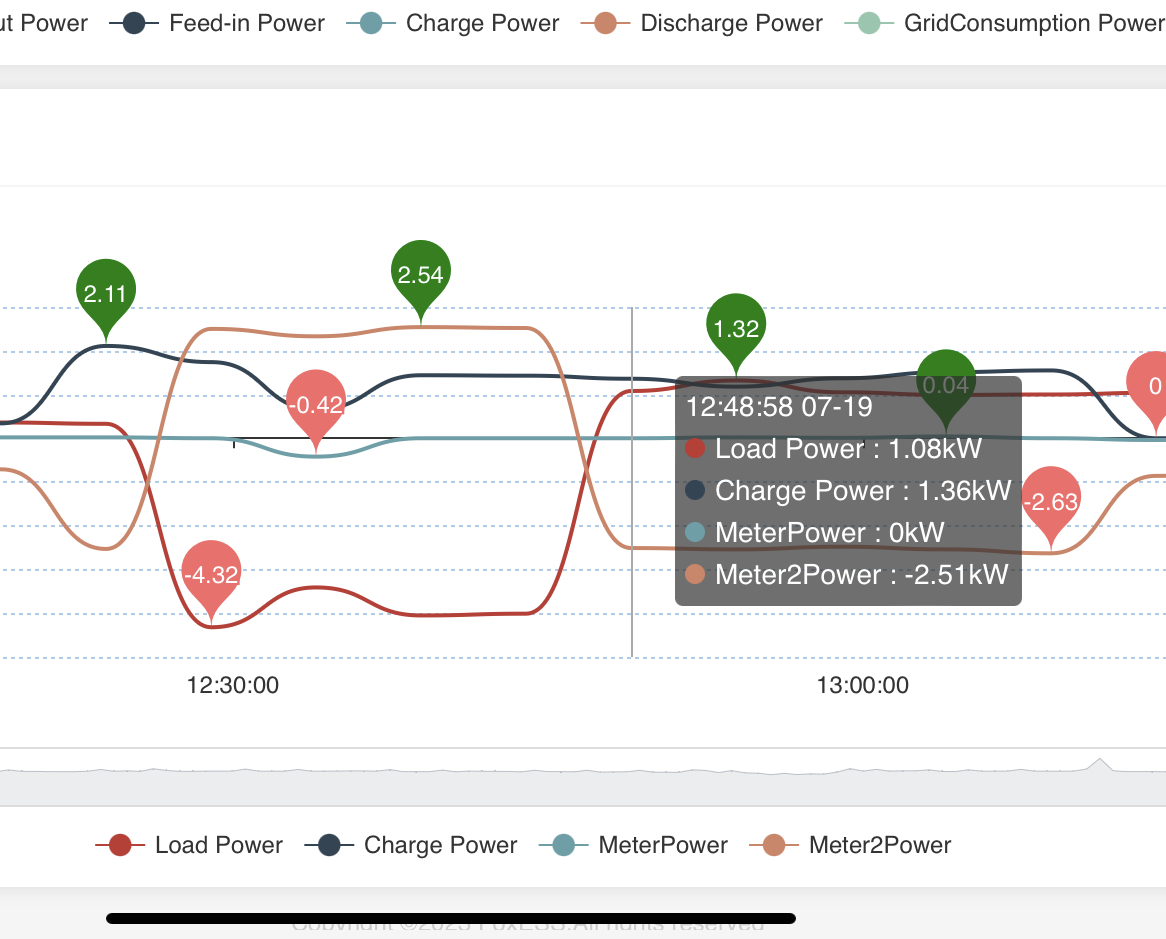This screenshot has width=1166, height=939.
Task: Toggle the MeterPower legend item
Action: click(633, 845)
